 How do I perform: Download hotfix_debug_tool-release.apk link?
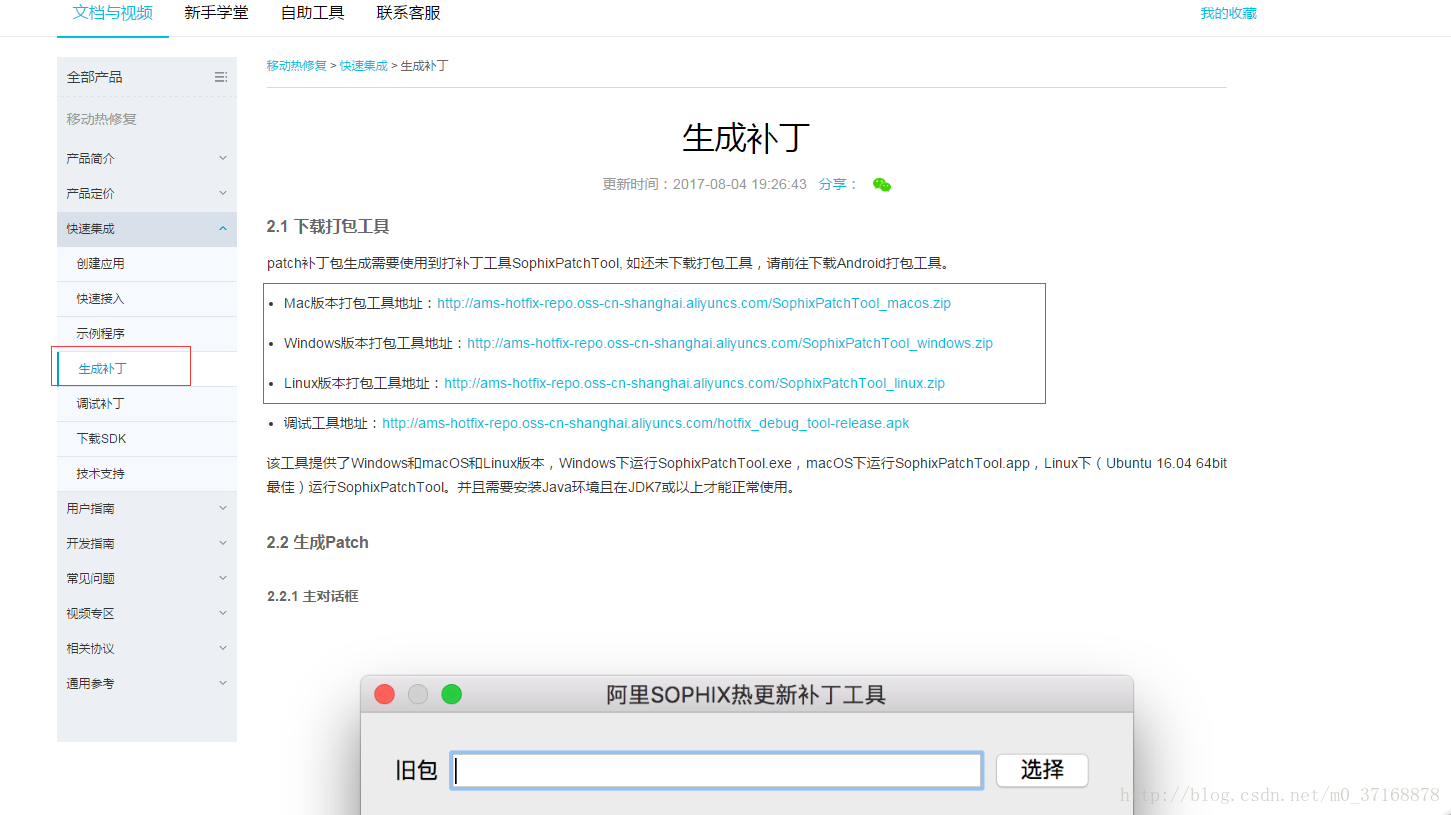click(646, 423)
